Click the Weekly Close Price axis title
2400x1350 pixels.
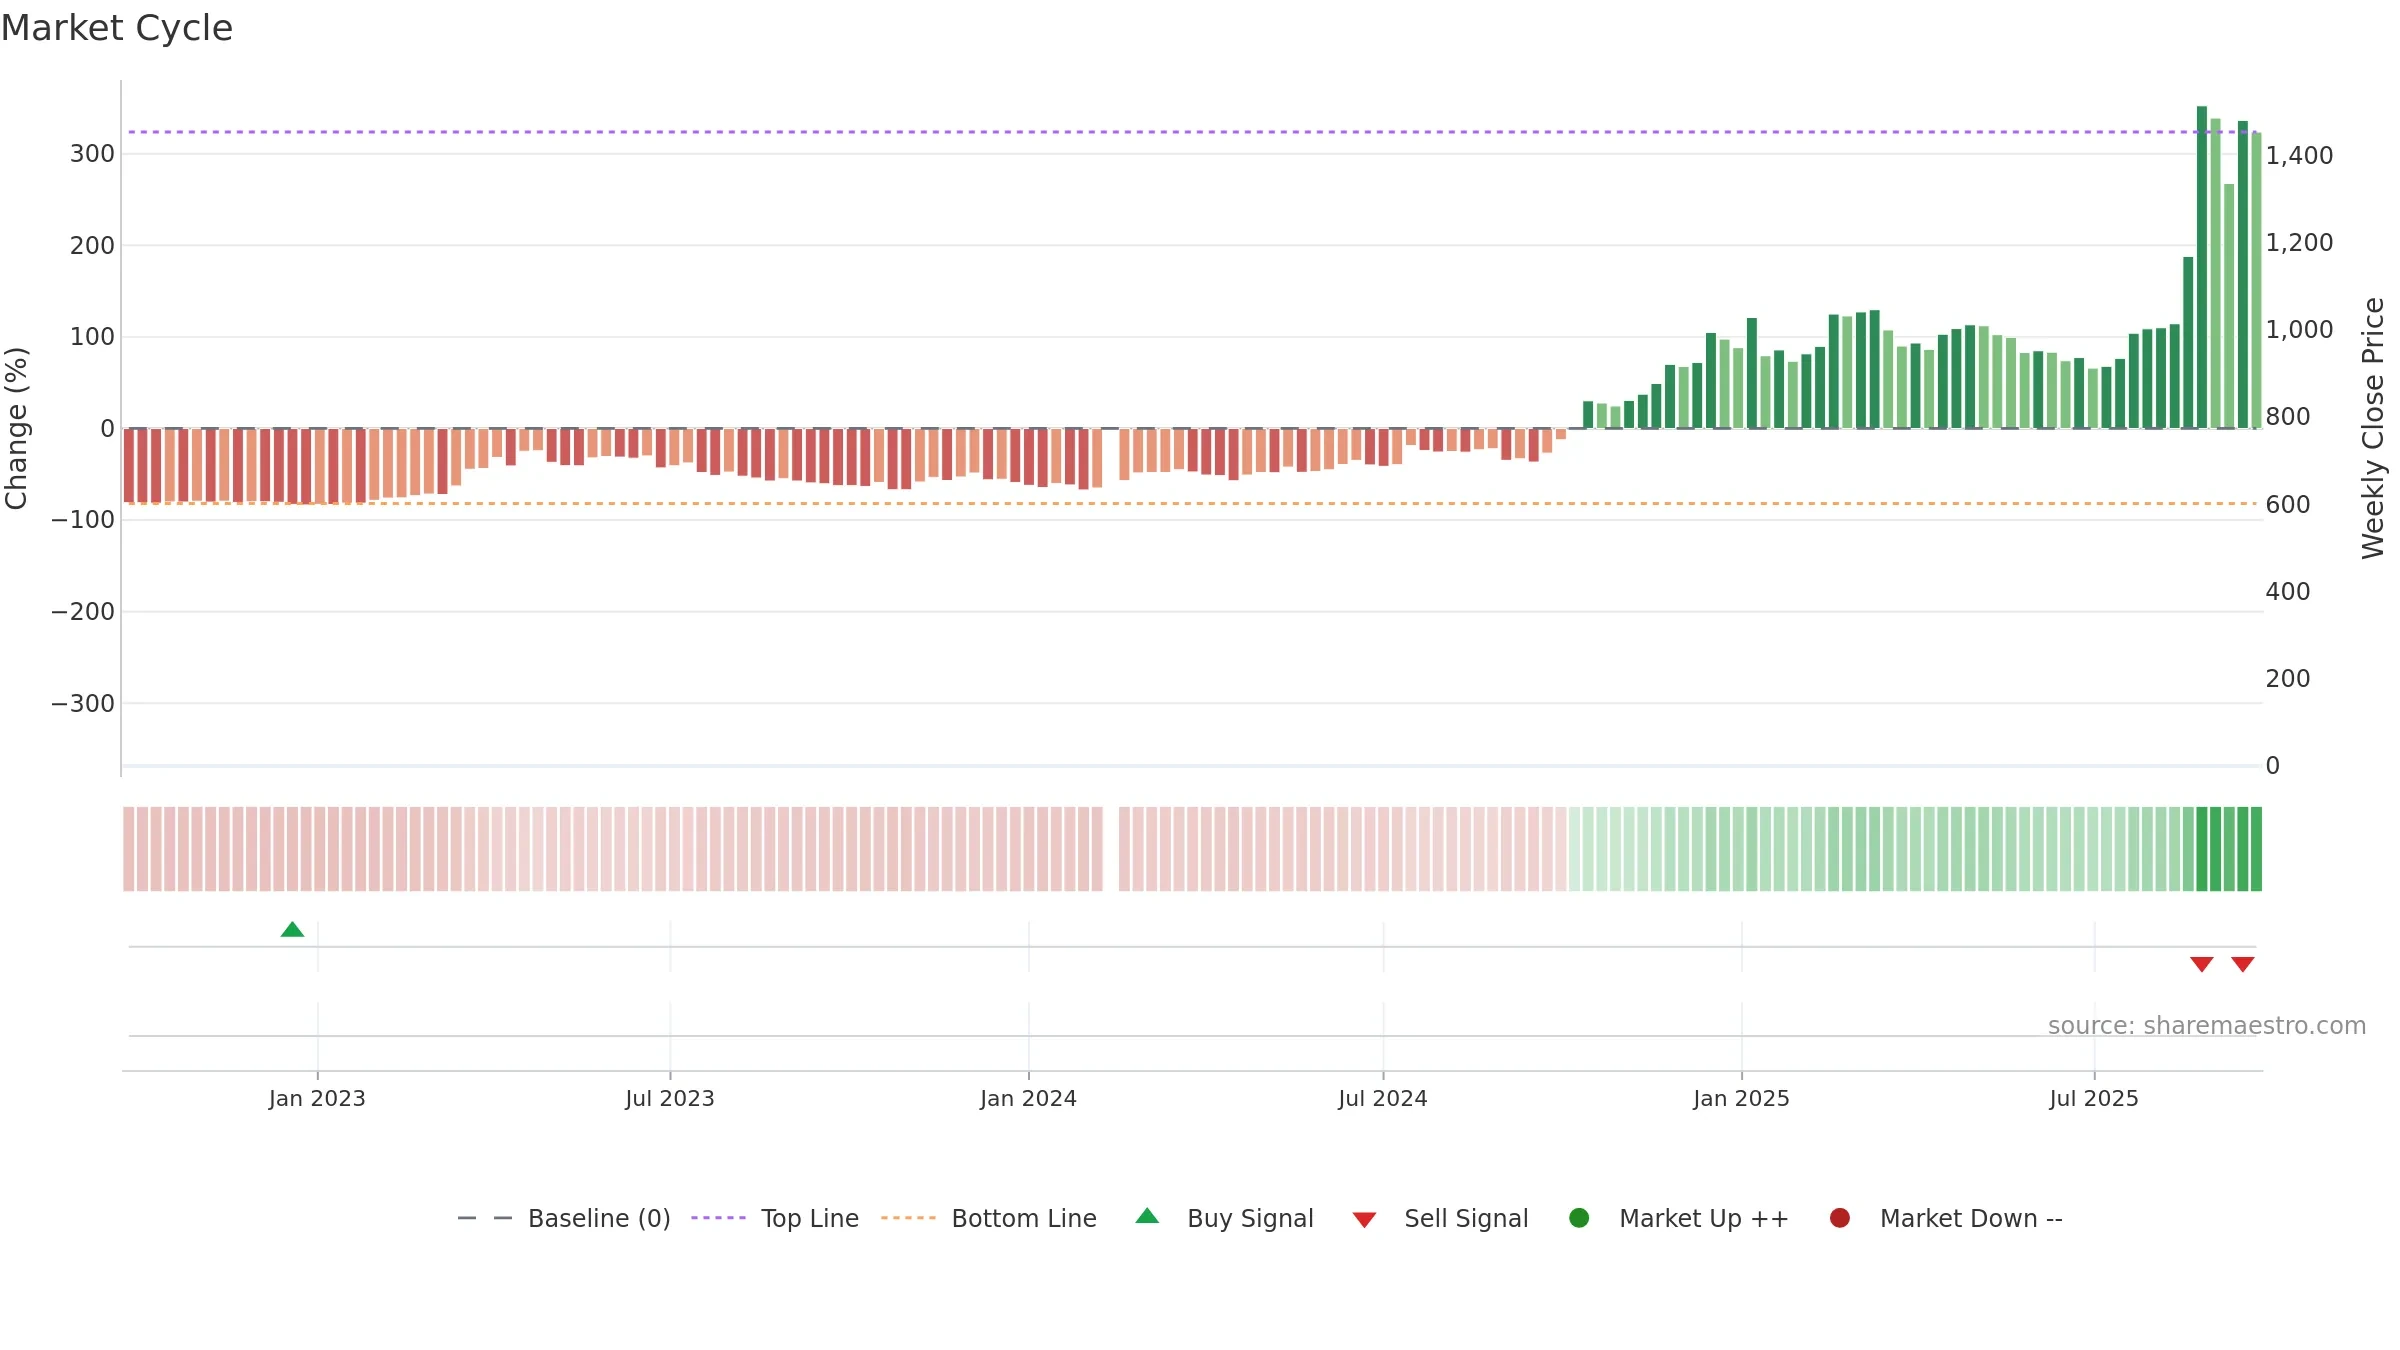pos(2373,428)
